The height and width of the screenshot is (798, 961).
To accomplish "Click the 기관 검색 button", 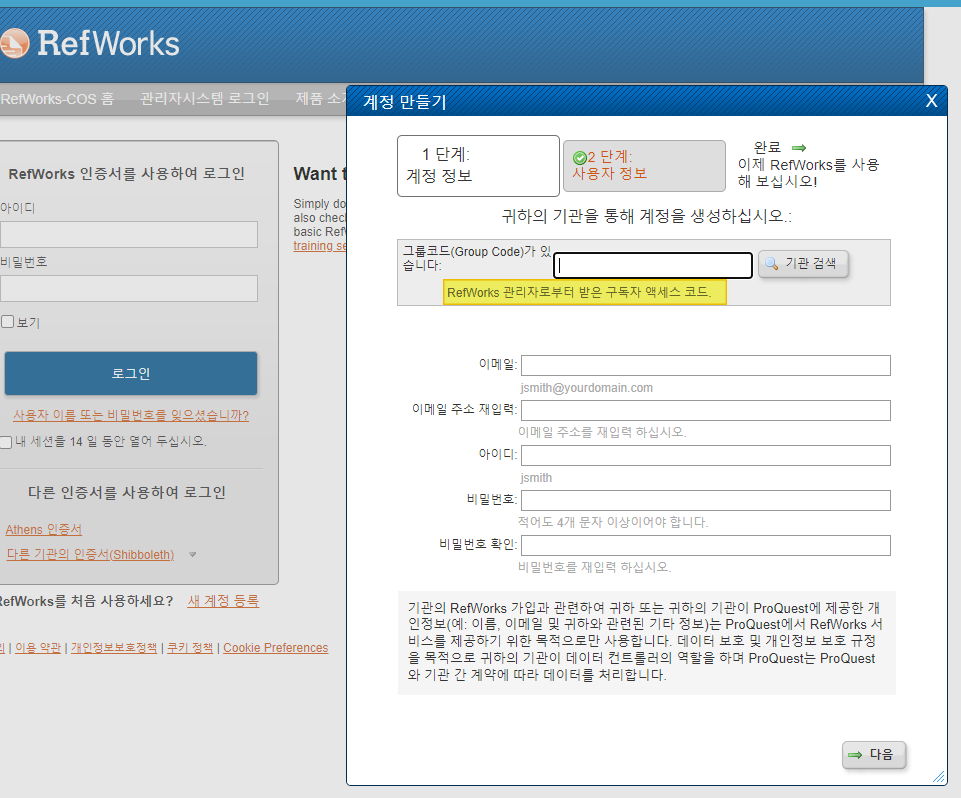I will pos(803,264).
